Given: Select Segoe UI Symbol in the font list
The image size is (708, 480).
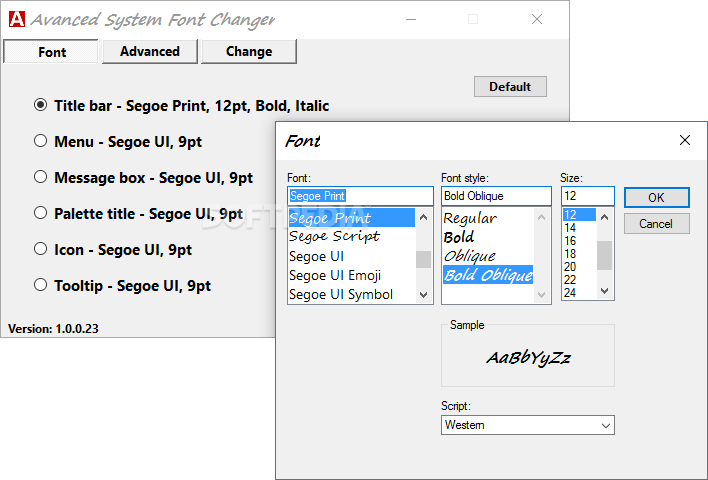Looking at the screenshot, I should [352, 294].
